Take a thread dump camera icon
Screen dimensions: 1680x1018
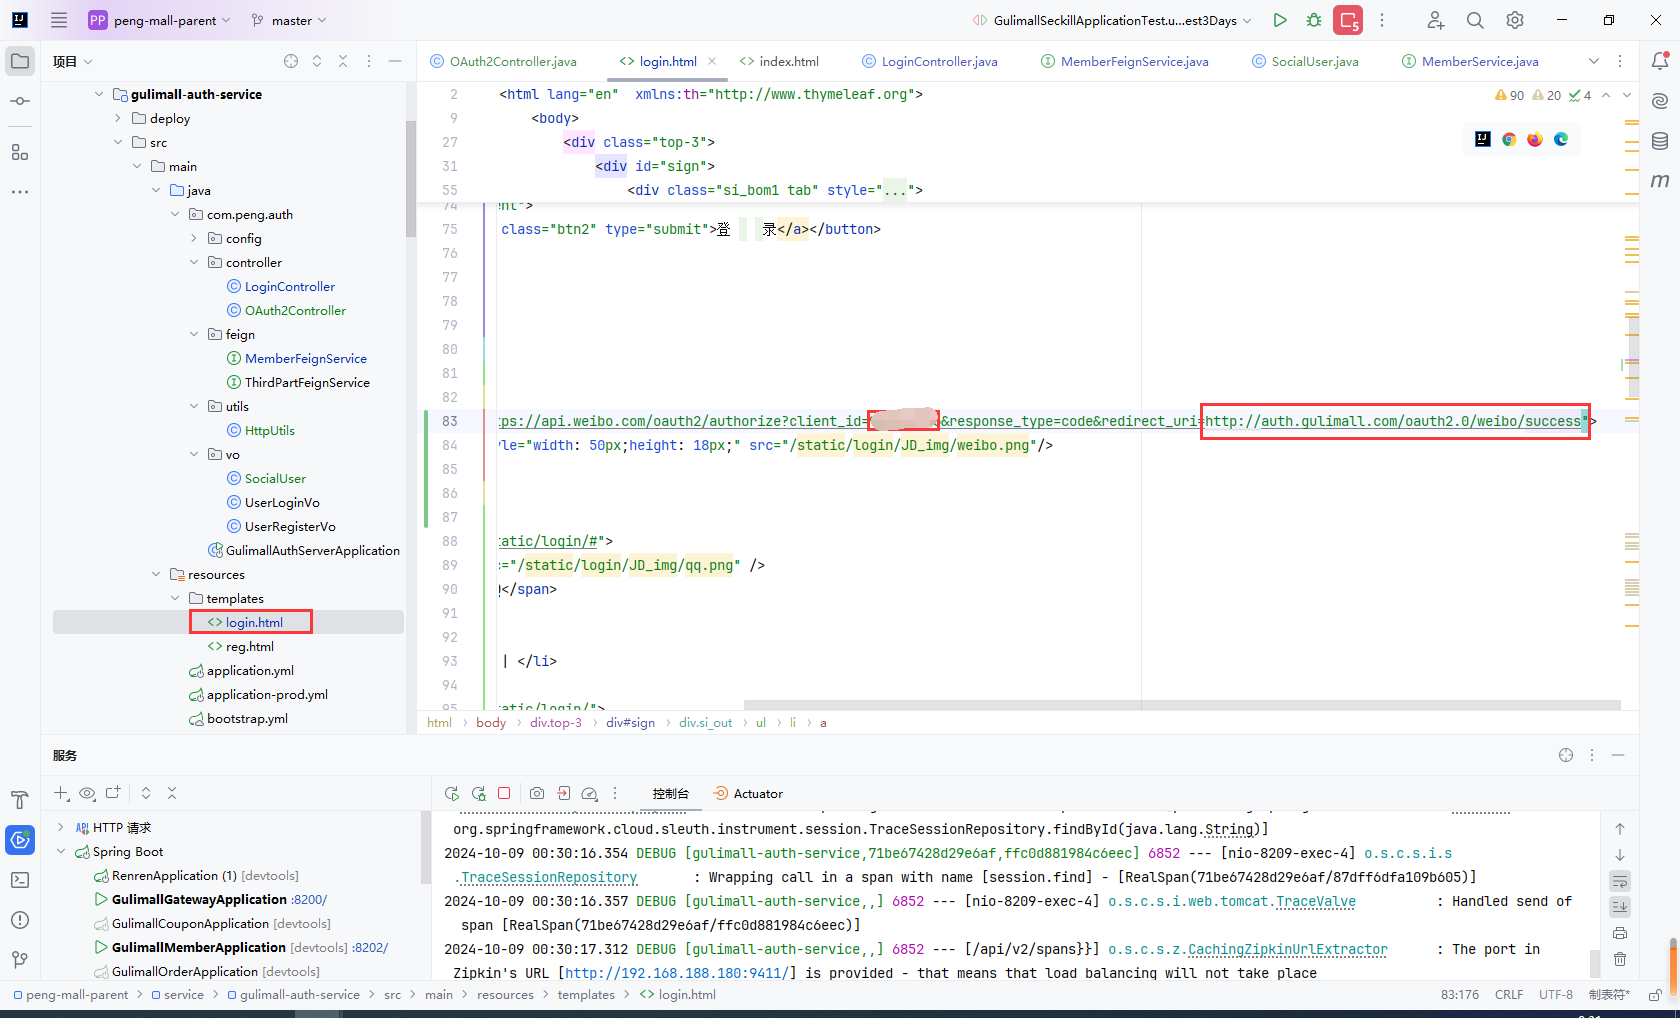tap(537, 793)
